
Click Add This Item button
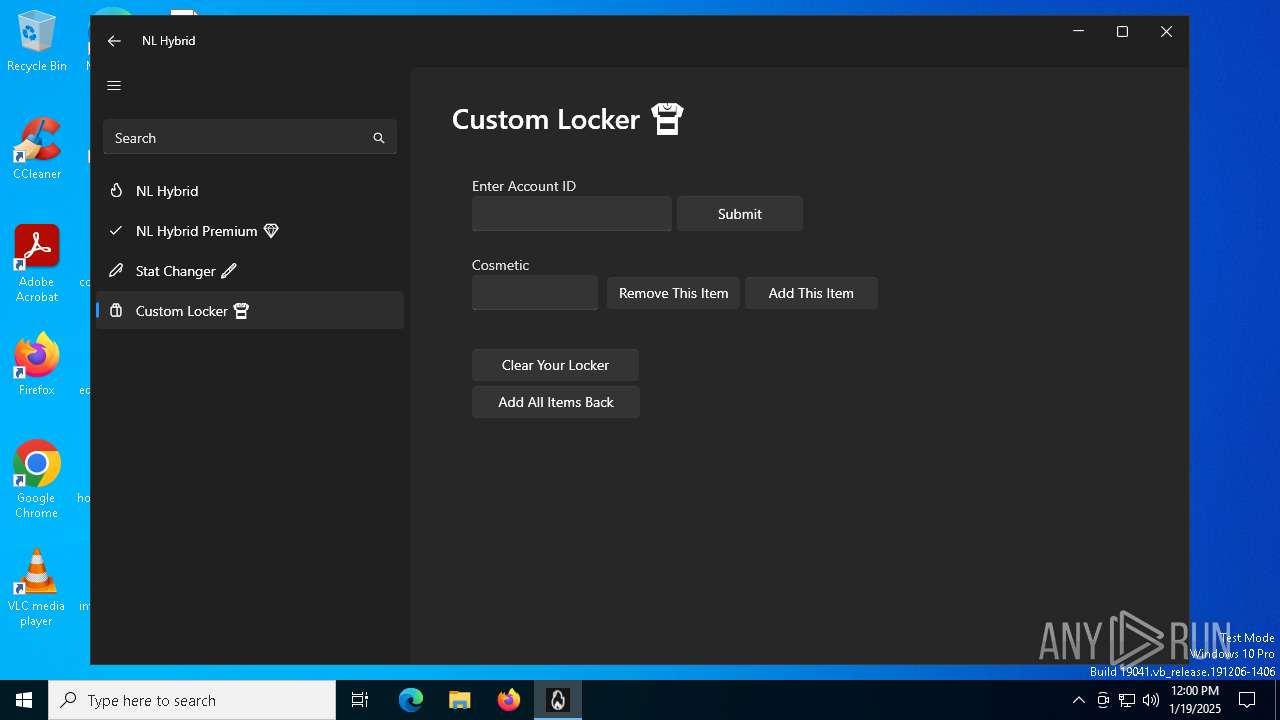[811, 293]
